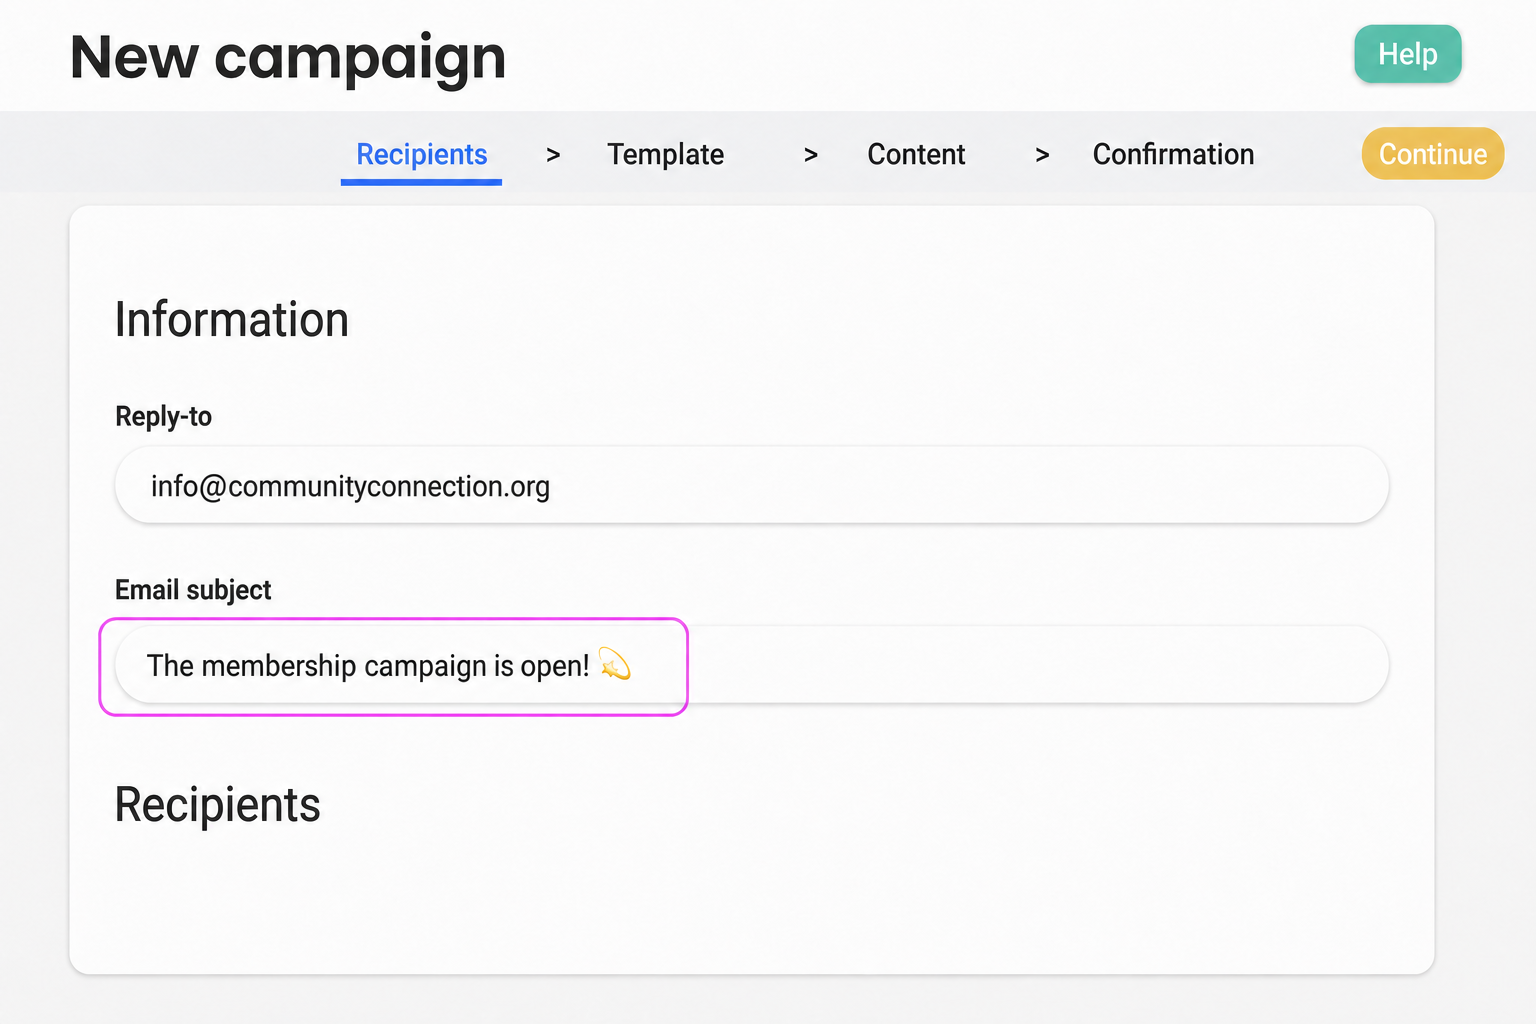Go to the Content step

916,155
